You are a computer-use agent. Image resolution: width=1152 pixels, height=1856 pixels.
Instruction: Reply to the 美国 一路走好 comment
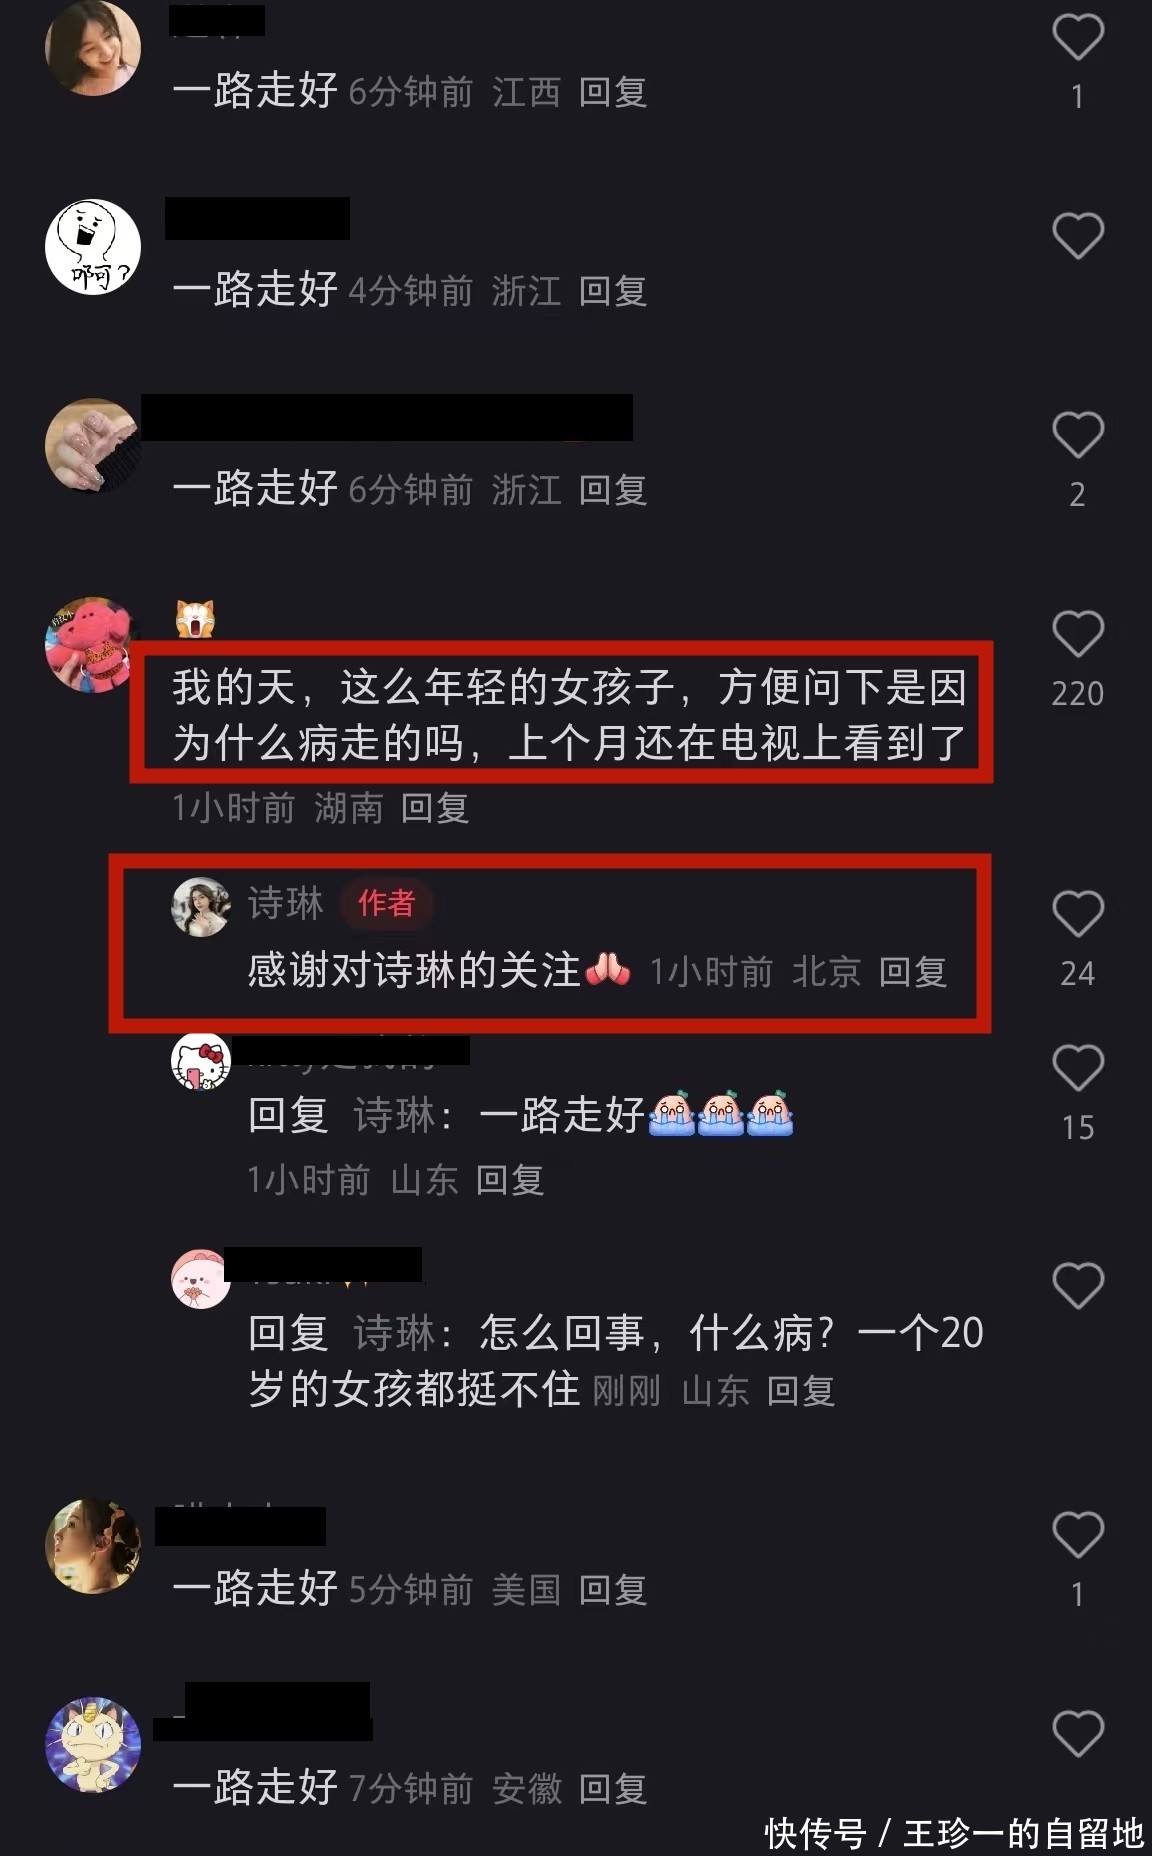coord(613,1590)
